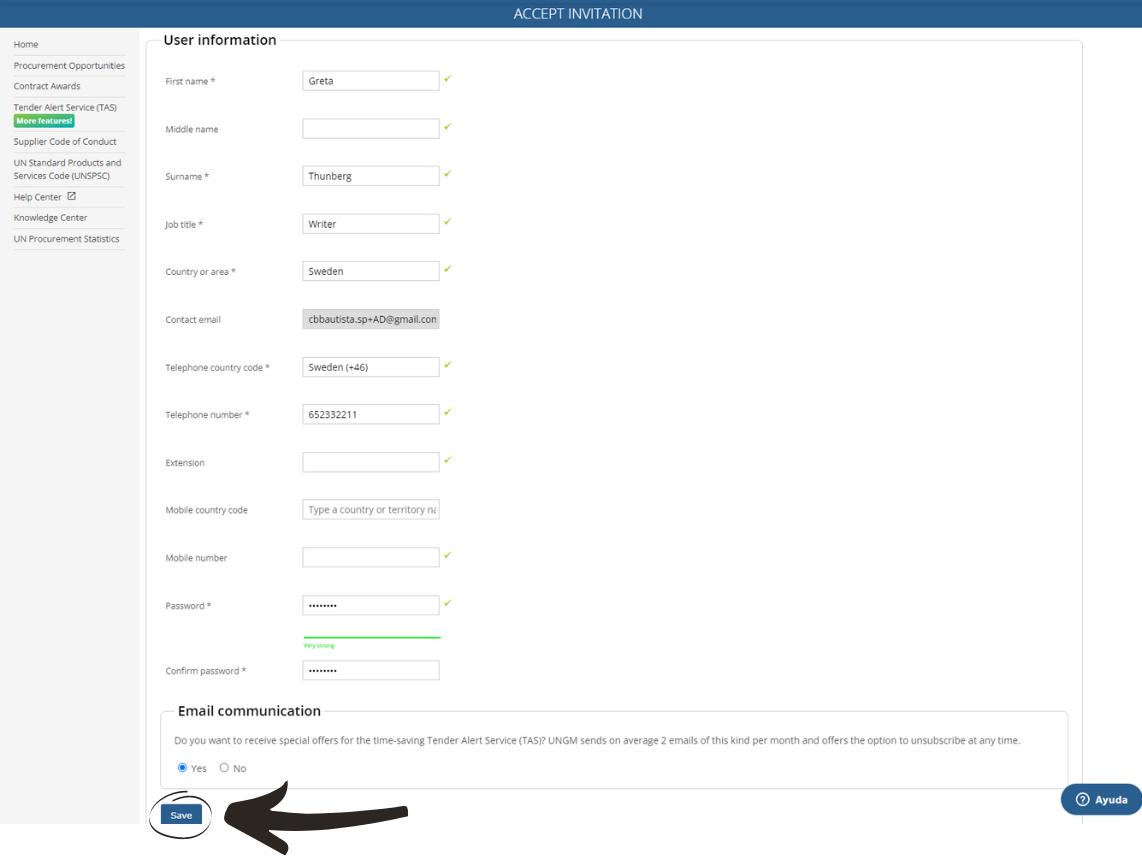The height and width of the screenshot is (861, 1142).
Task: Open the Mobile country code selector
Action: coord(370,509)
